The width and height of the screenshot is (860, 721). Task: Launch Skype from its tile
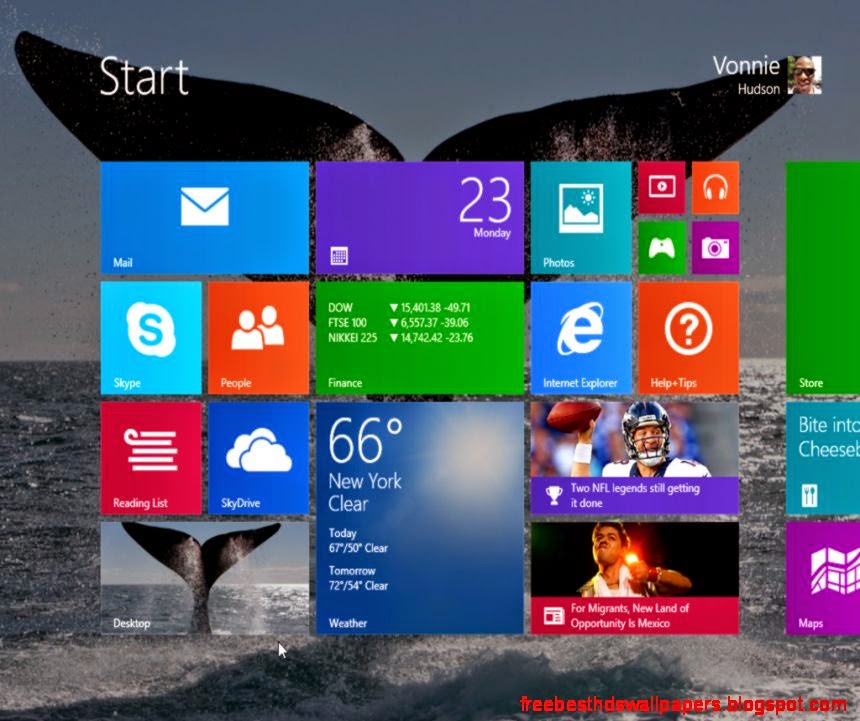click(x=151, y=338)
